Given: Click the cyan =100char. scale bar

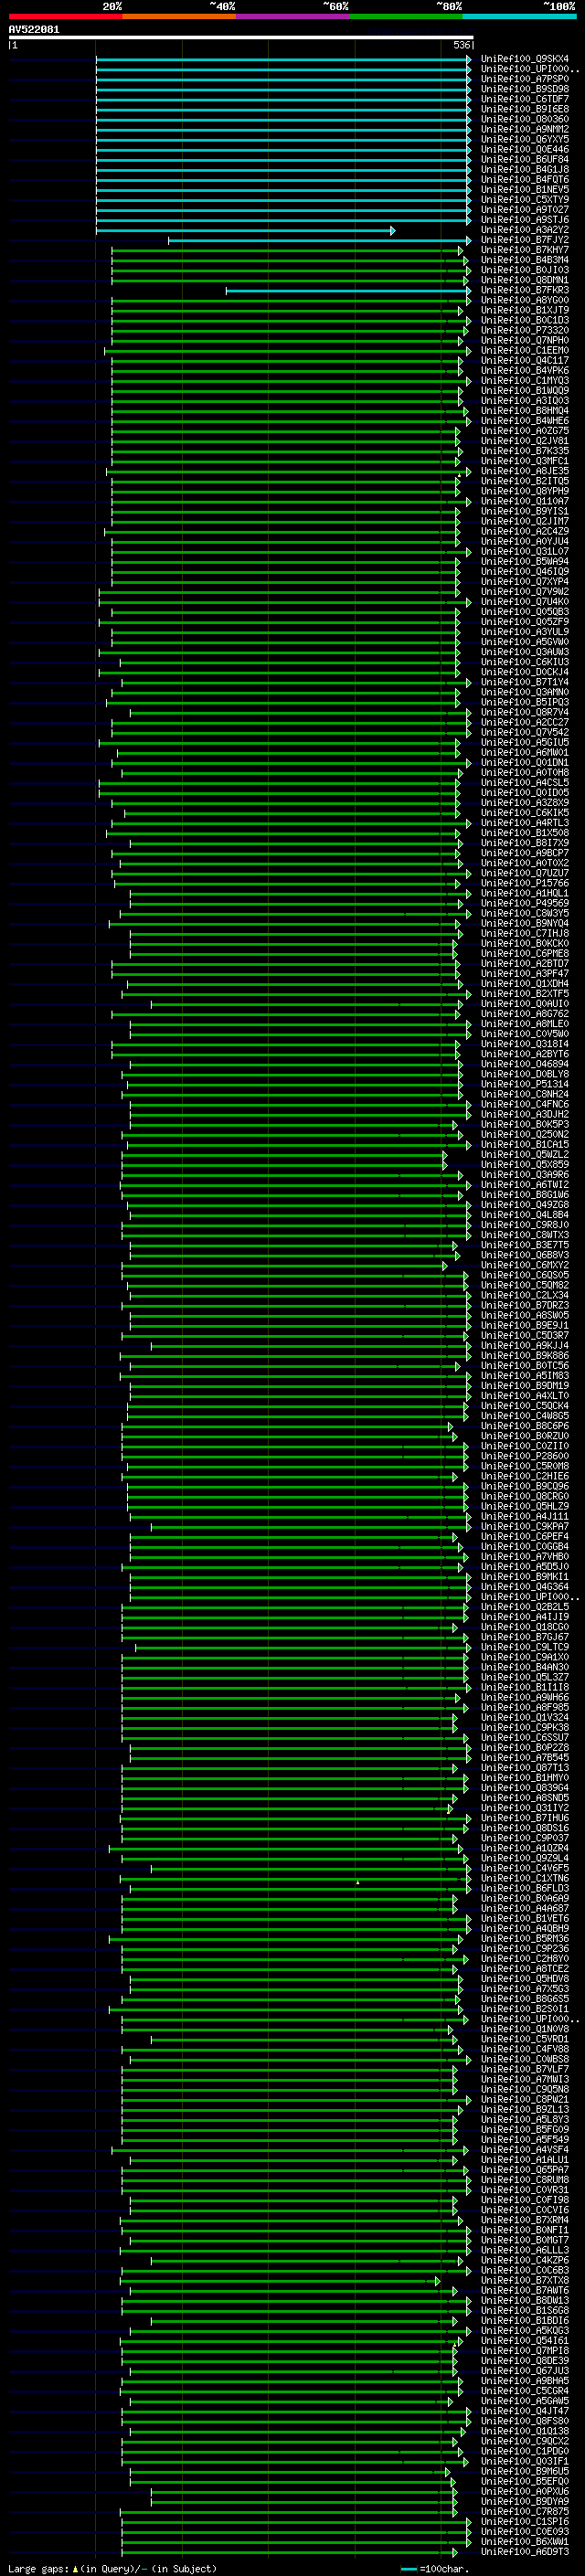Looking at the screenshot, I should coord(408,2569).
